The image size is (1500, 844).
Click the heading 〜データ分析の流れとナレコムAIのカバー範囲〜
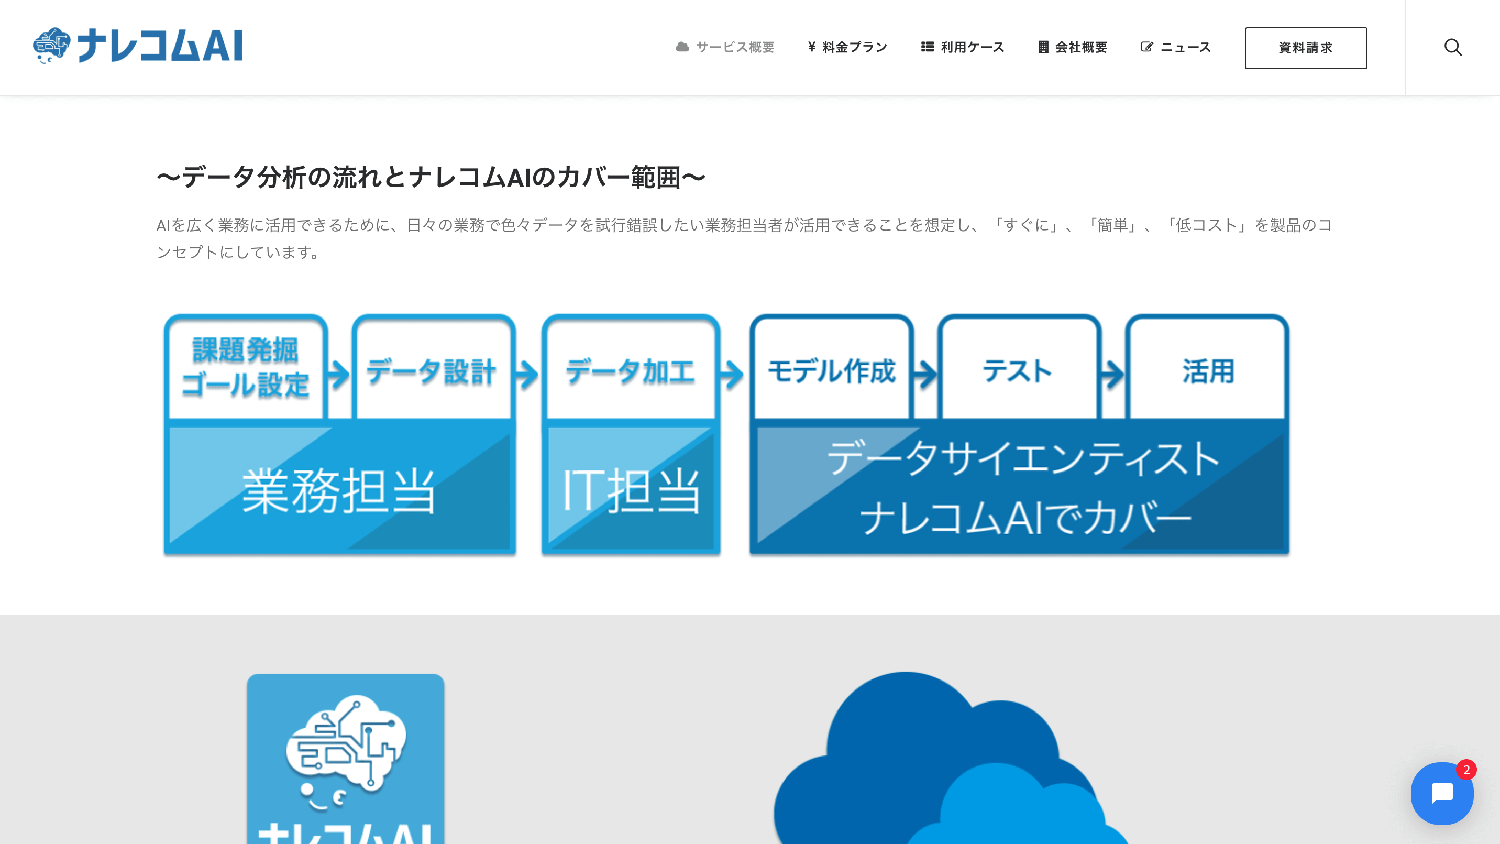[431, 178]
